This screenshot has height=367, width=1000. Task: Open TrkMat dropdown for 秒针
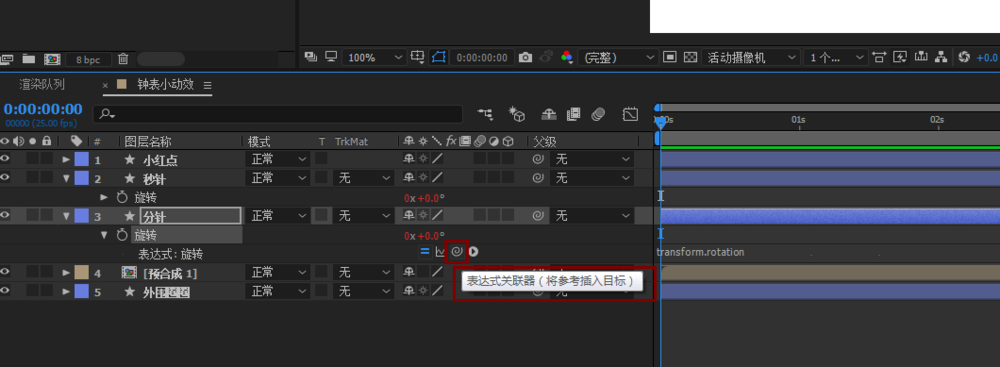[x=362, y=178]
